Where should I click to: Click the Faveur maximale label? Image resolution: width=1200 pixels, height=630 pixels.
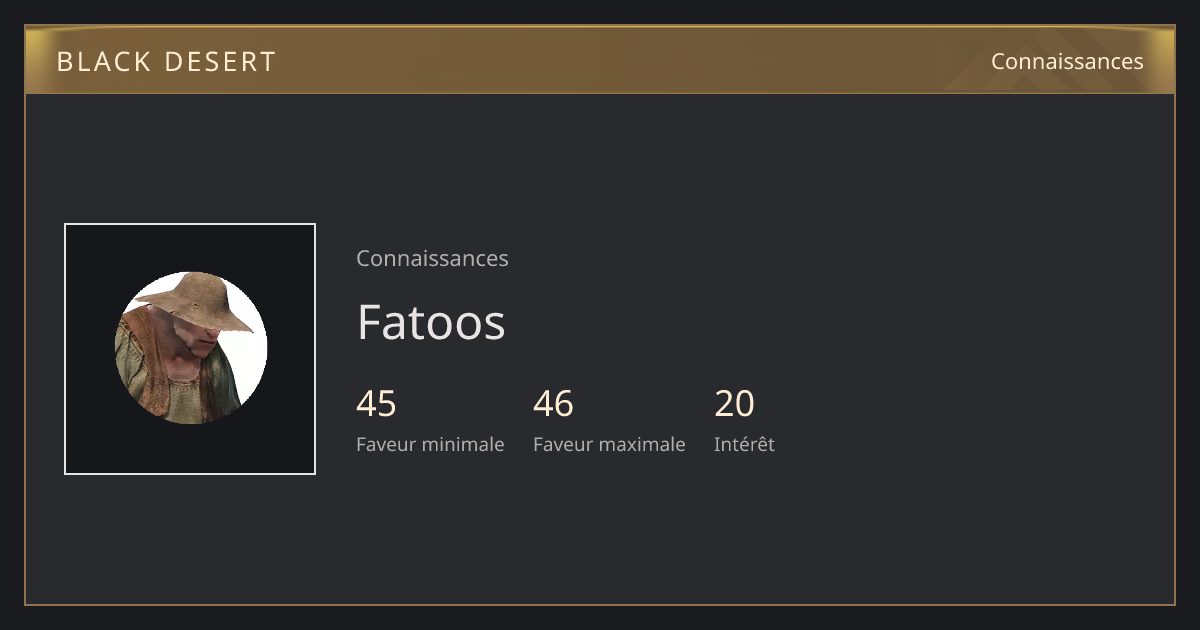pos(609,444)
